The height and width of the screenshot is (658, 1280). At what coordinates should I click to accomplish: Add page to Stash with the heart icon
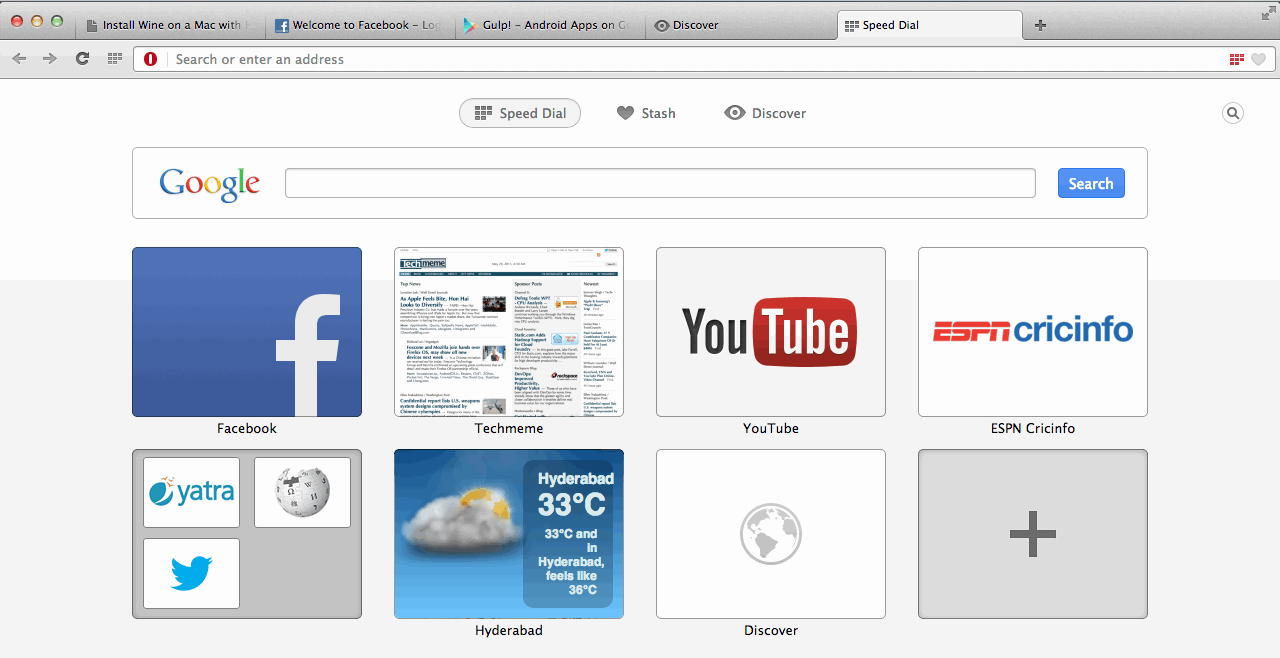[x=1258, y=59]
